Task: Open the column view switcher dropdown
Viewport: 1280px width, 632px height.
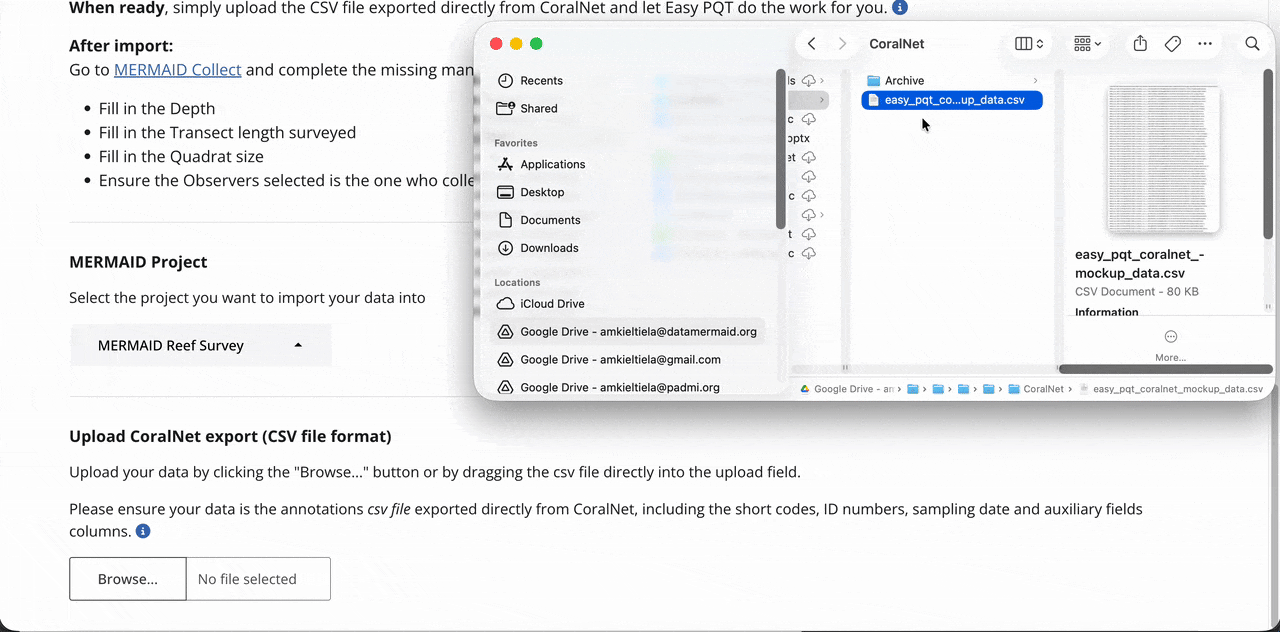Action: click(1029, 44)
